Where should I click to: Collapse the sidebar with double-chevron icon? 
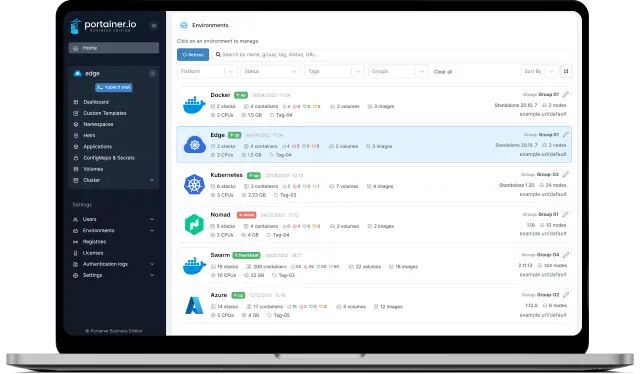(154, 26)
